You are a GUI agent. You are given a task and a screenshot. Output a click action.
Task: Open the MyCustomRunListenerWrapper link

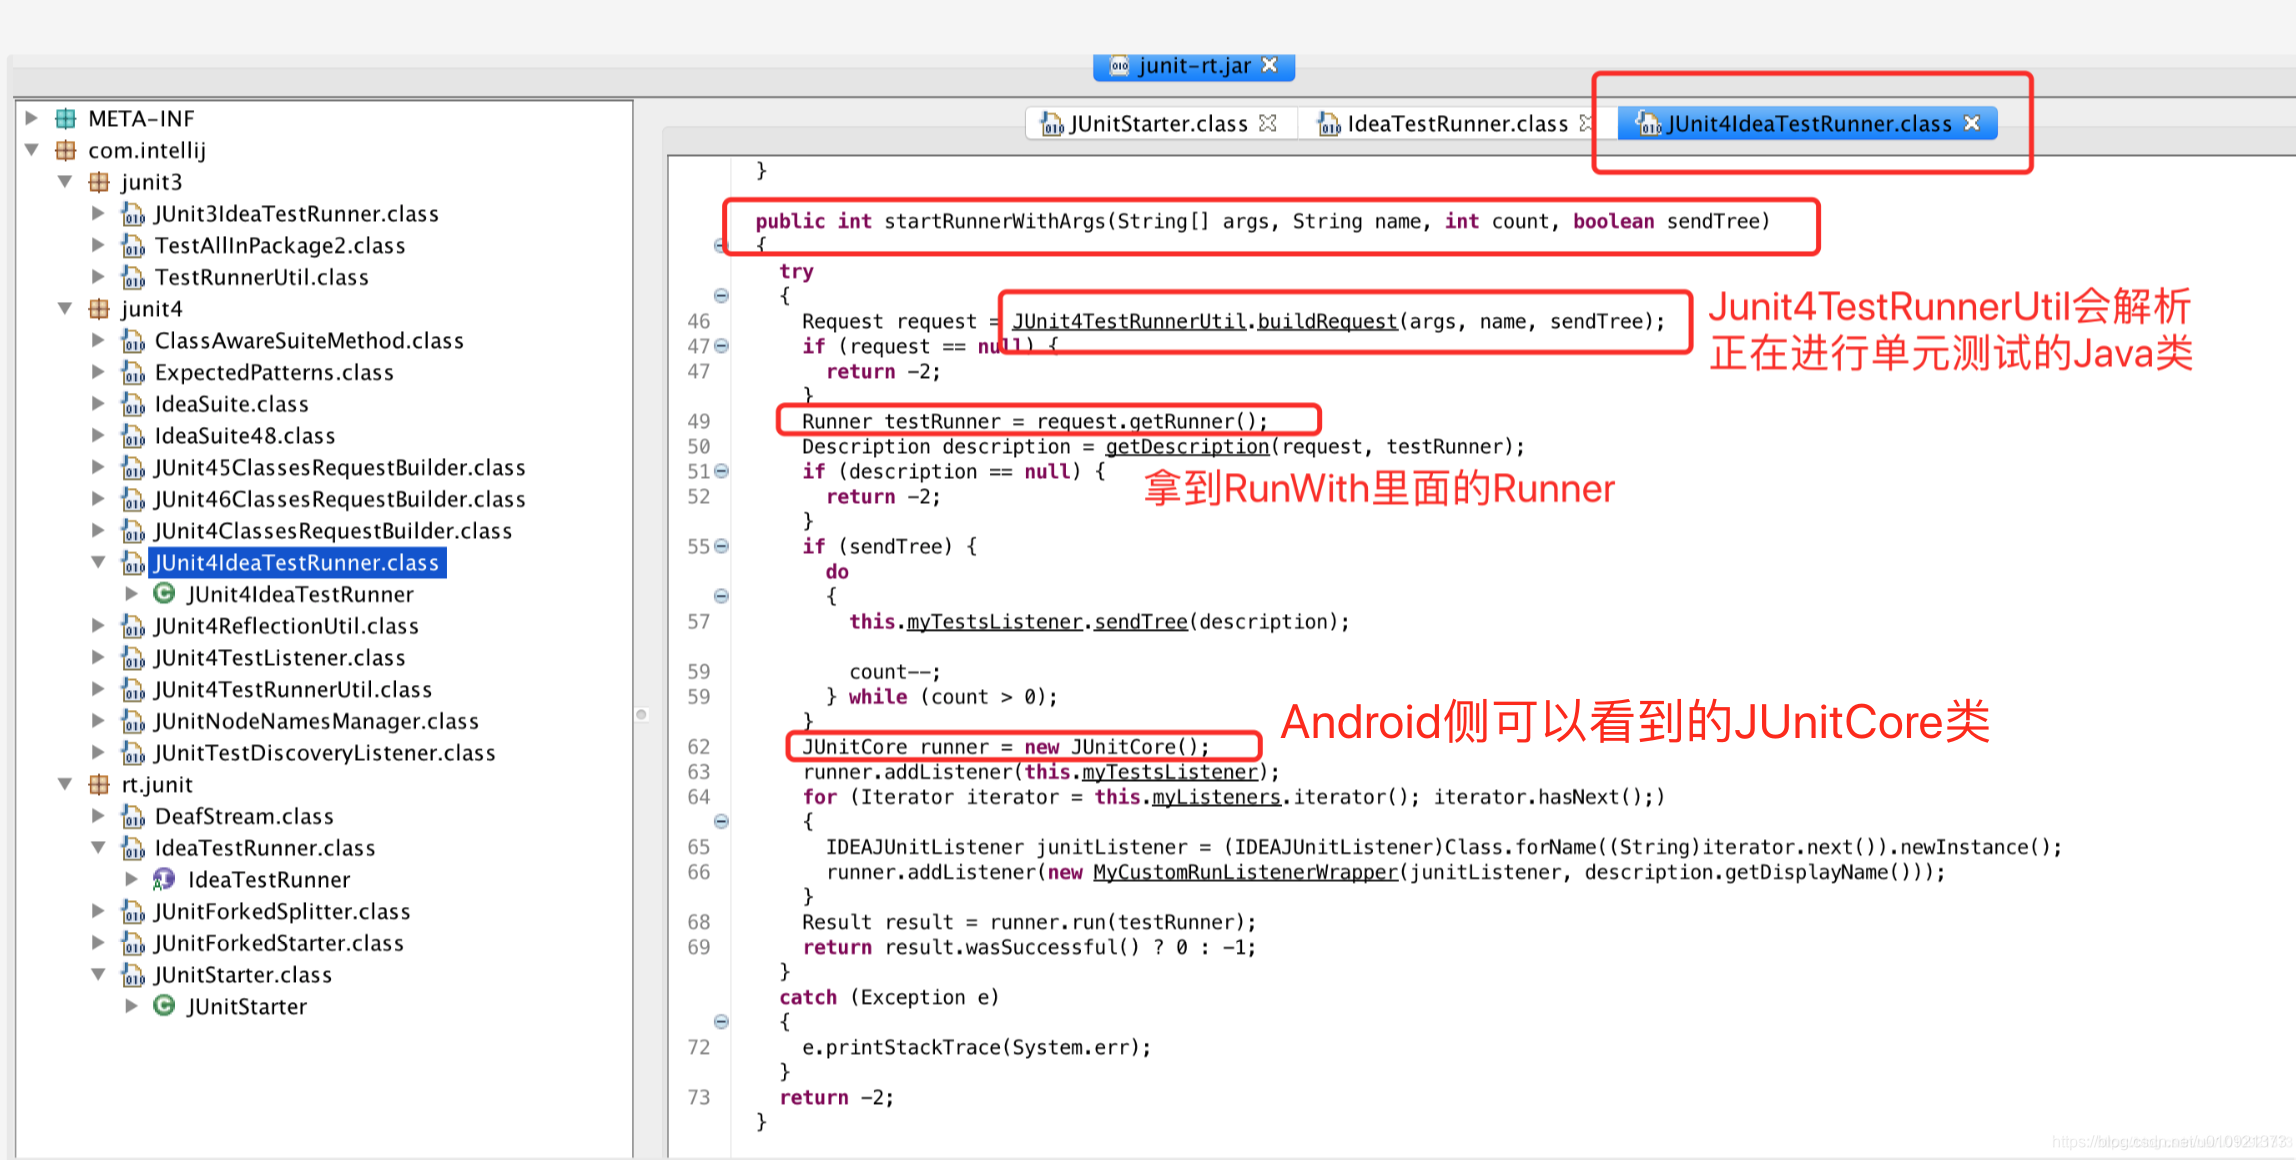coord(1245,872)
